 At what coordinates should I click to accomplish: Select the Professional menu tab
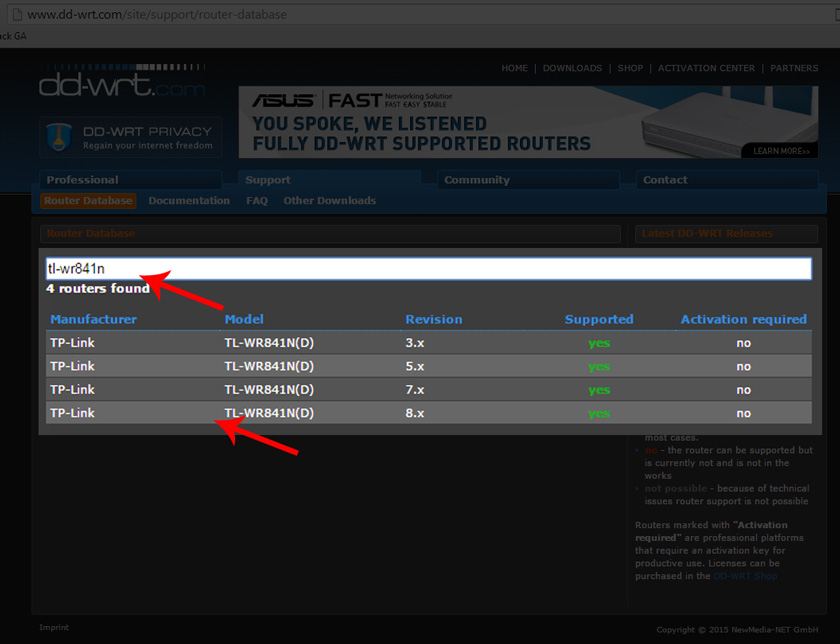(130, 180)
